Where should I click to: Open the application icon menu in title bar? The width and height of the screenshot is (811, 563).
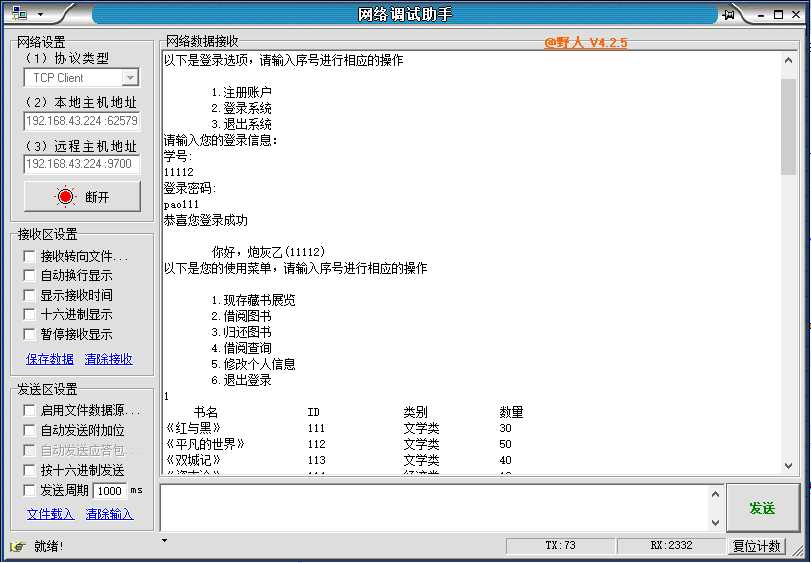tap(19, 13)
